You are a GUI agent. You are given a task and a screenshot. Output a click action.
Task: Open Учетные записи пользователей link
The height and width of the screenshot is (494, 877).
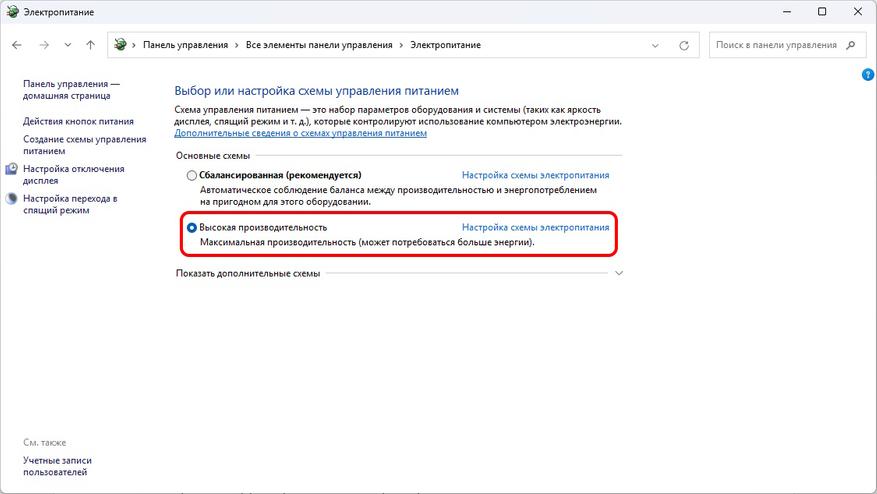[x=57, y=466]
